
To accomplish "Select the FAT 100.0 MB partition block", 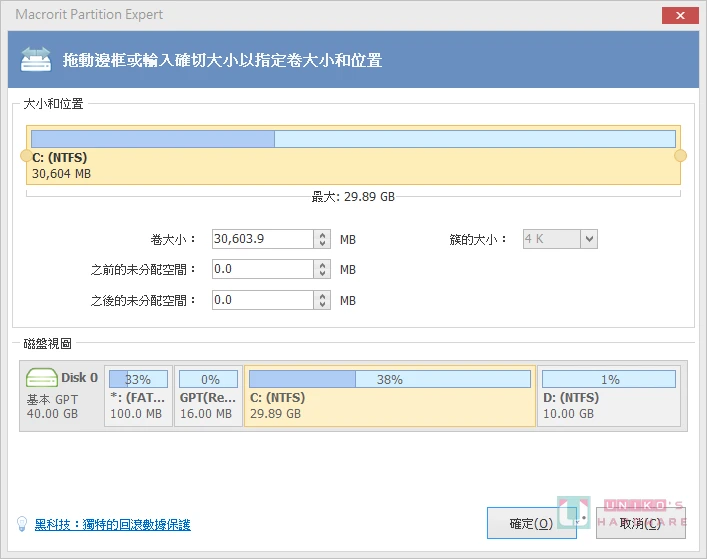I will click(138, 396).
